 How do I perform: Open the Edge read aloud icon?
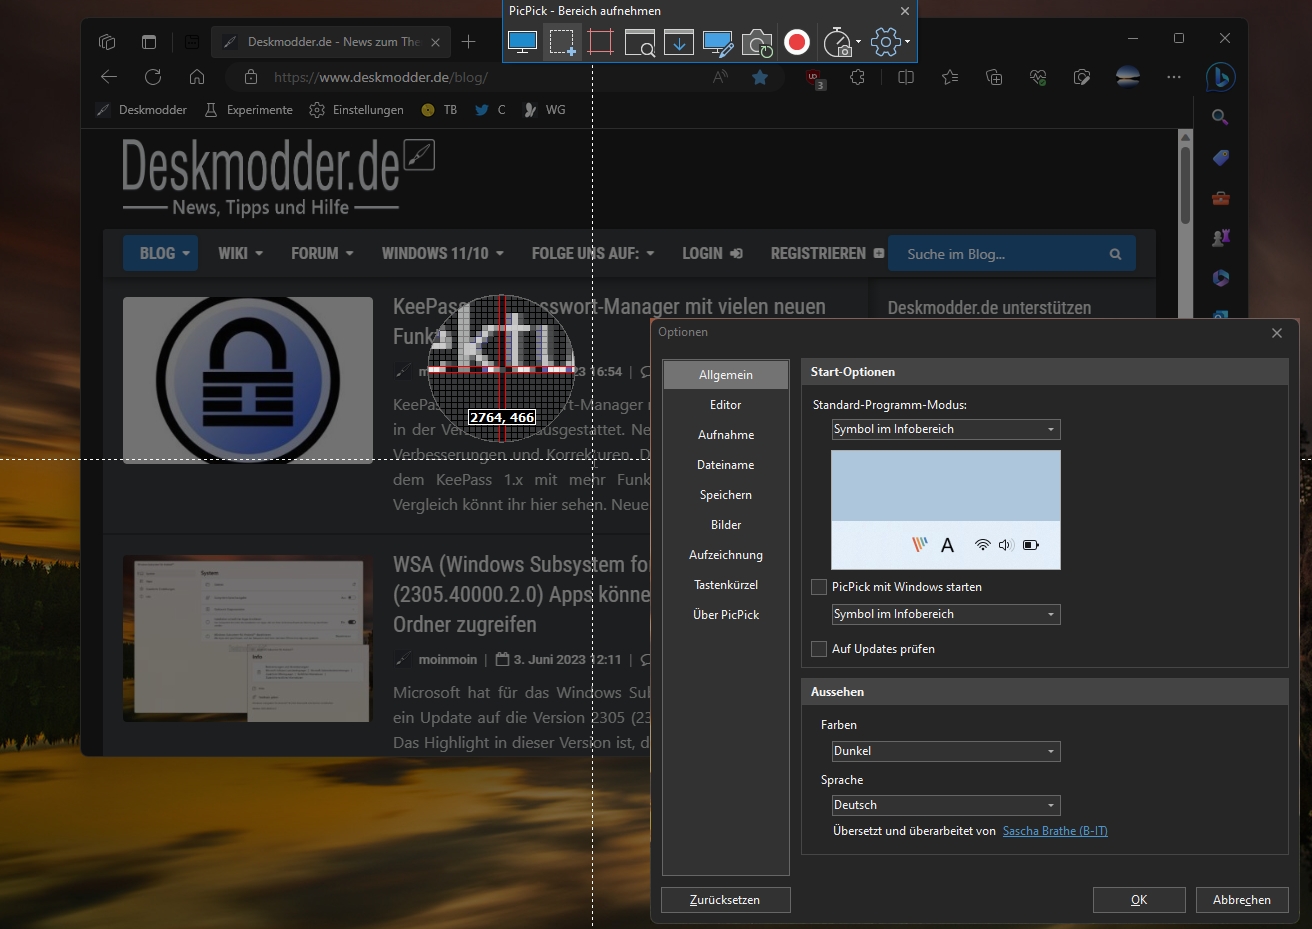(720, 77)
